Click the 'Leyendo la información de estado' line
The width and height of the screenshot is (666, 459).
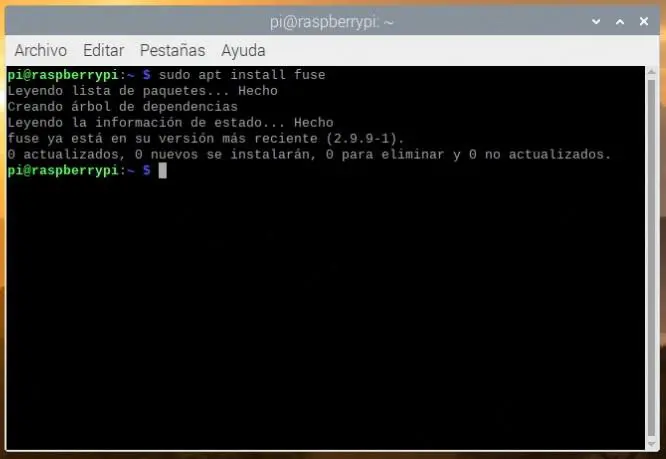pos(170,123)
